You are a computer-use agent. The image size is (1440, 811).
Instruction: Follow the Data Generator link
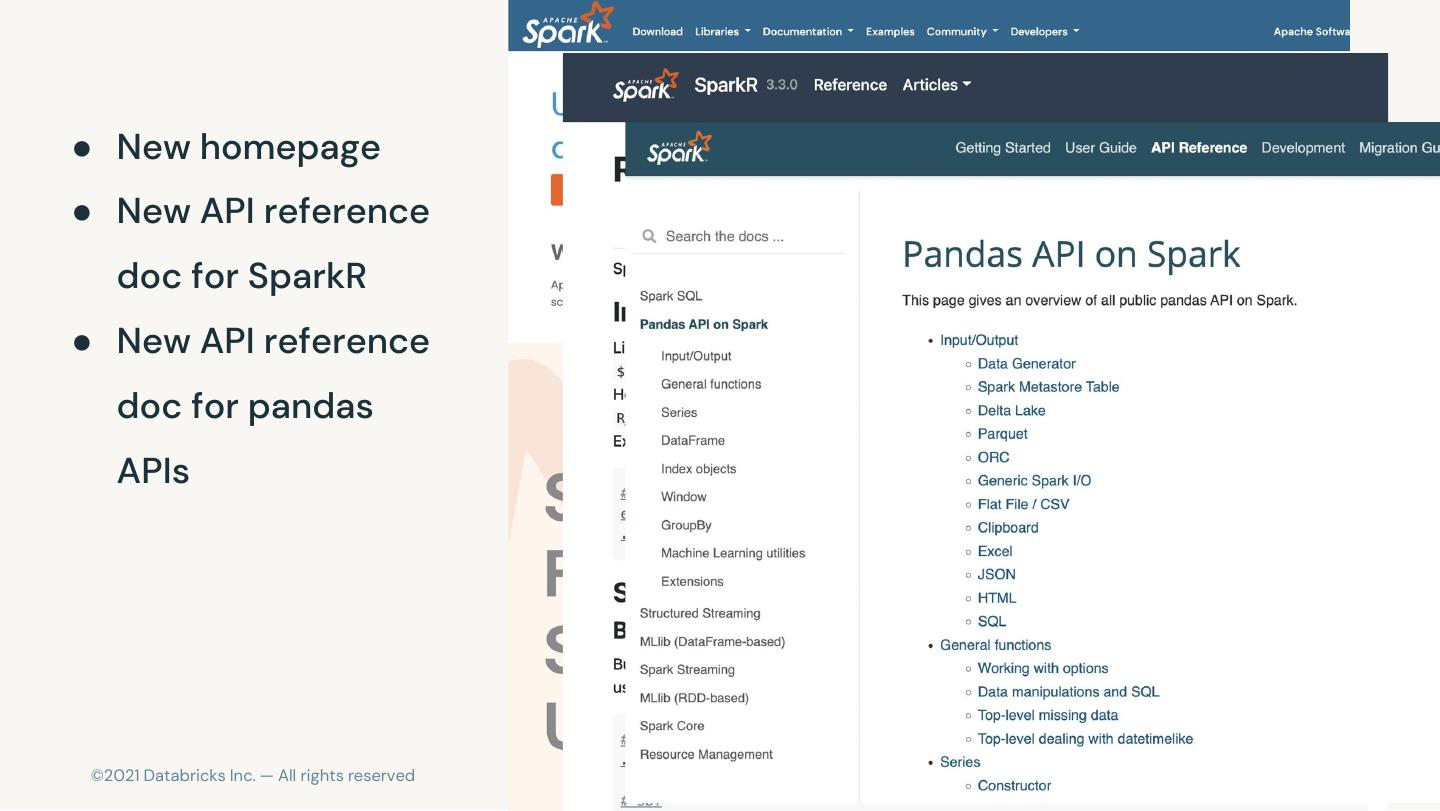[x=1027, y=364]
